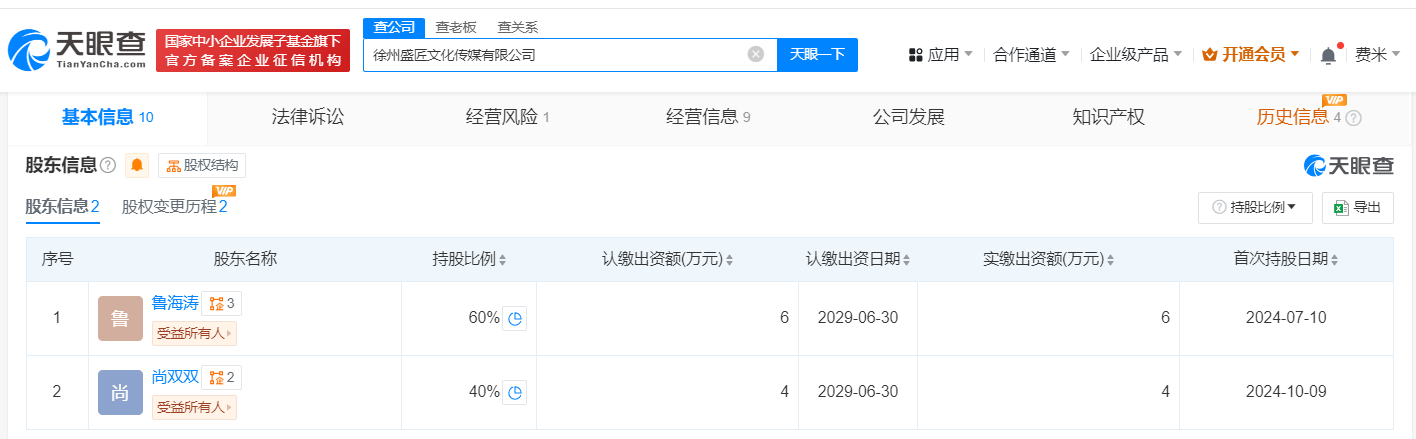Viewport: 1416px width, 439px height.
Task: Click the equity structure badge beside 鲁海涛
Action: click(x=221, y=303)
